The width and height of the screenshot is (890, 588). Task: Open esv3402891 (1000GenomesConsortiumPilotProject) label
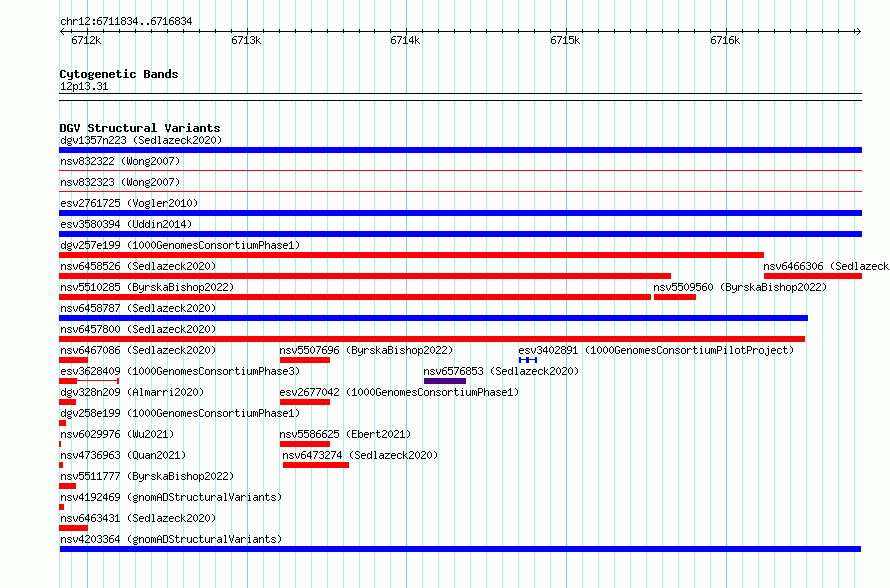656,350
